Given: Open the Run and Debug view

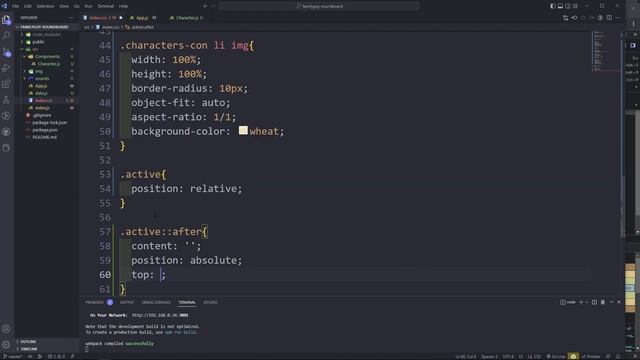Looking at the screenshot, I should (x=6, y=68).
